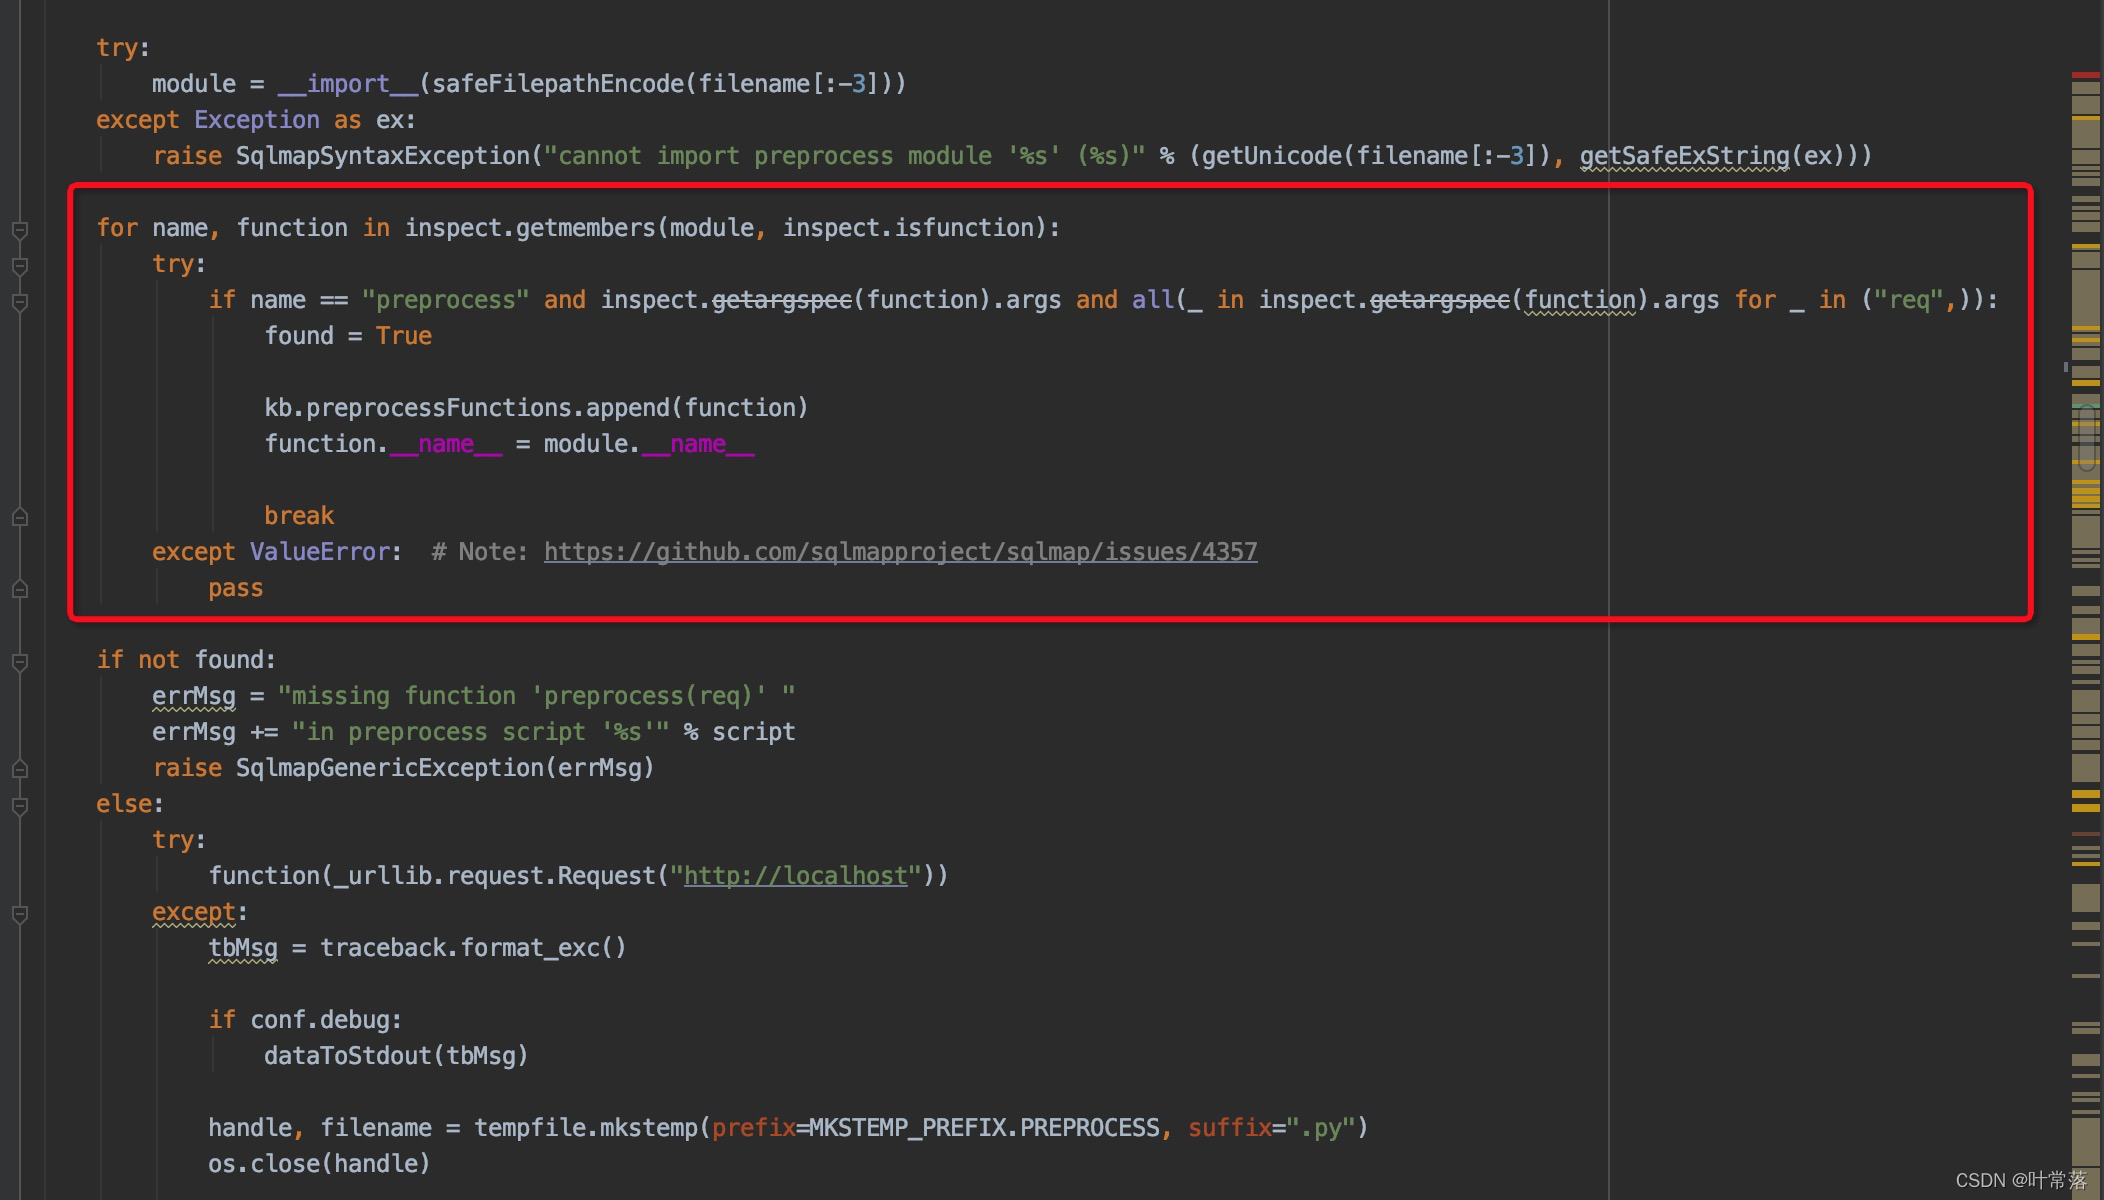Click the "req" string in the tuple
Viewport: 2104px width, 1200px height.
coord(1908,300)
